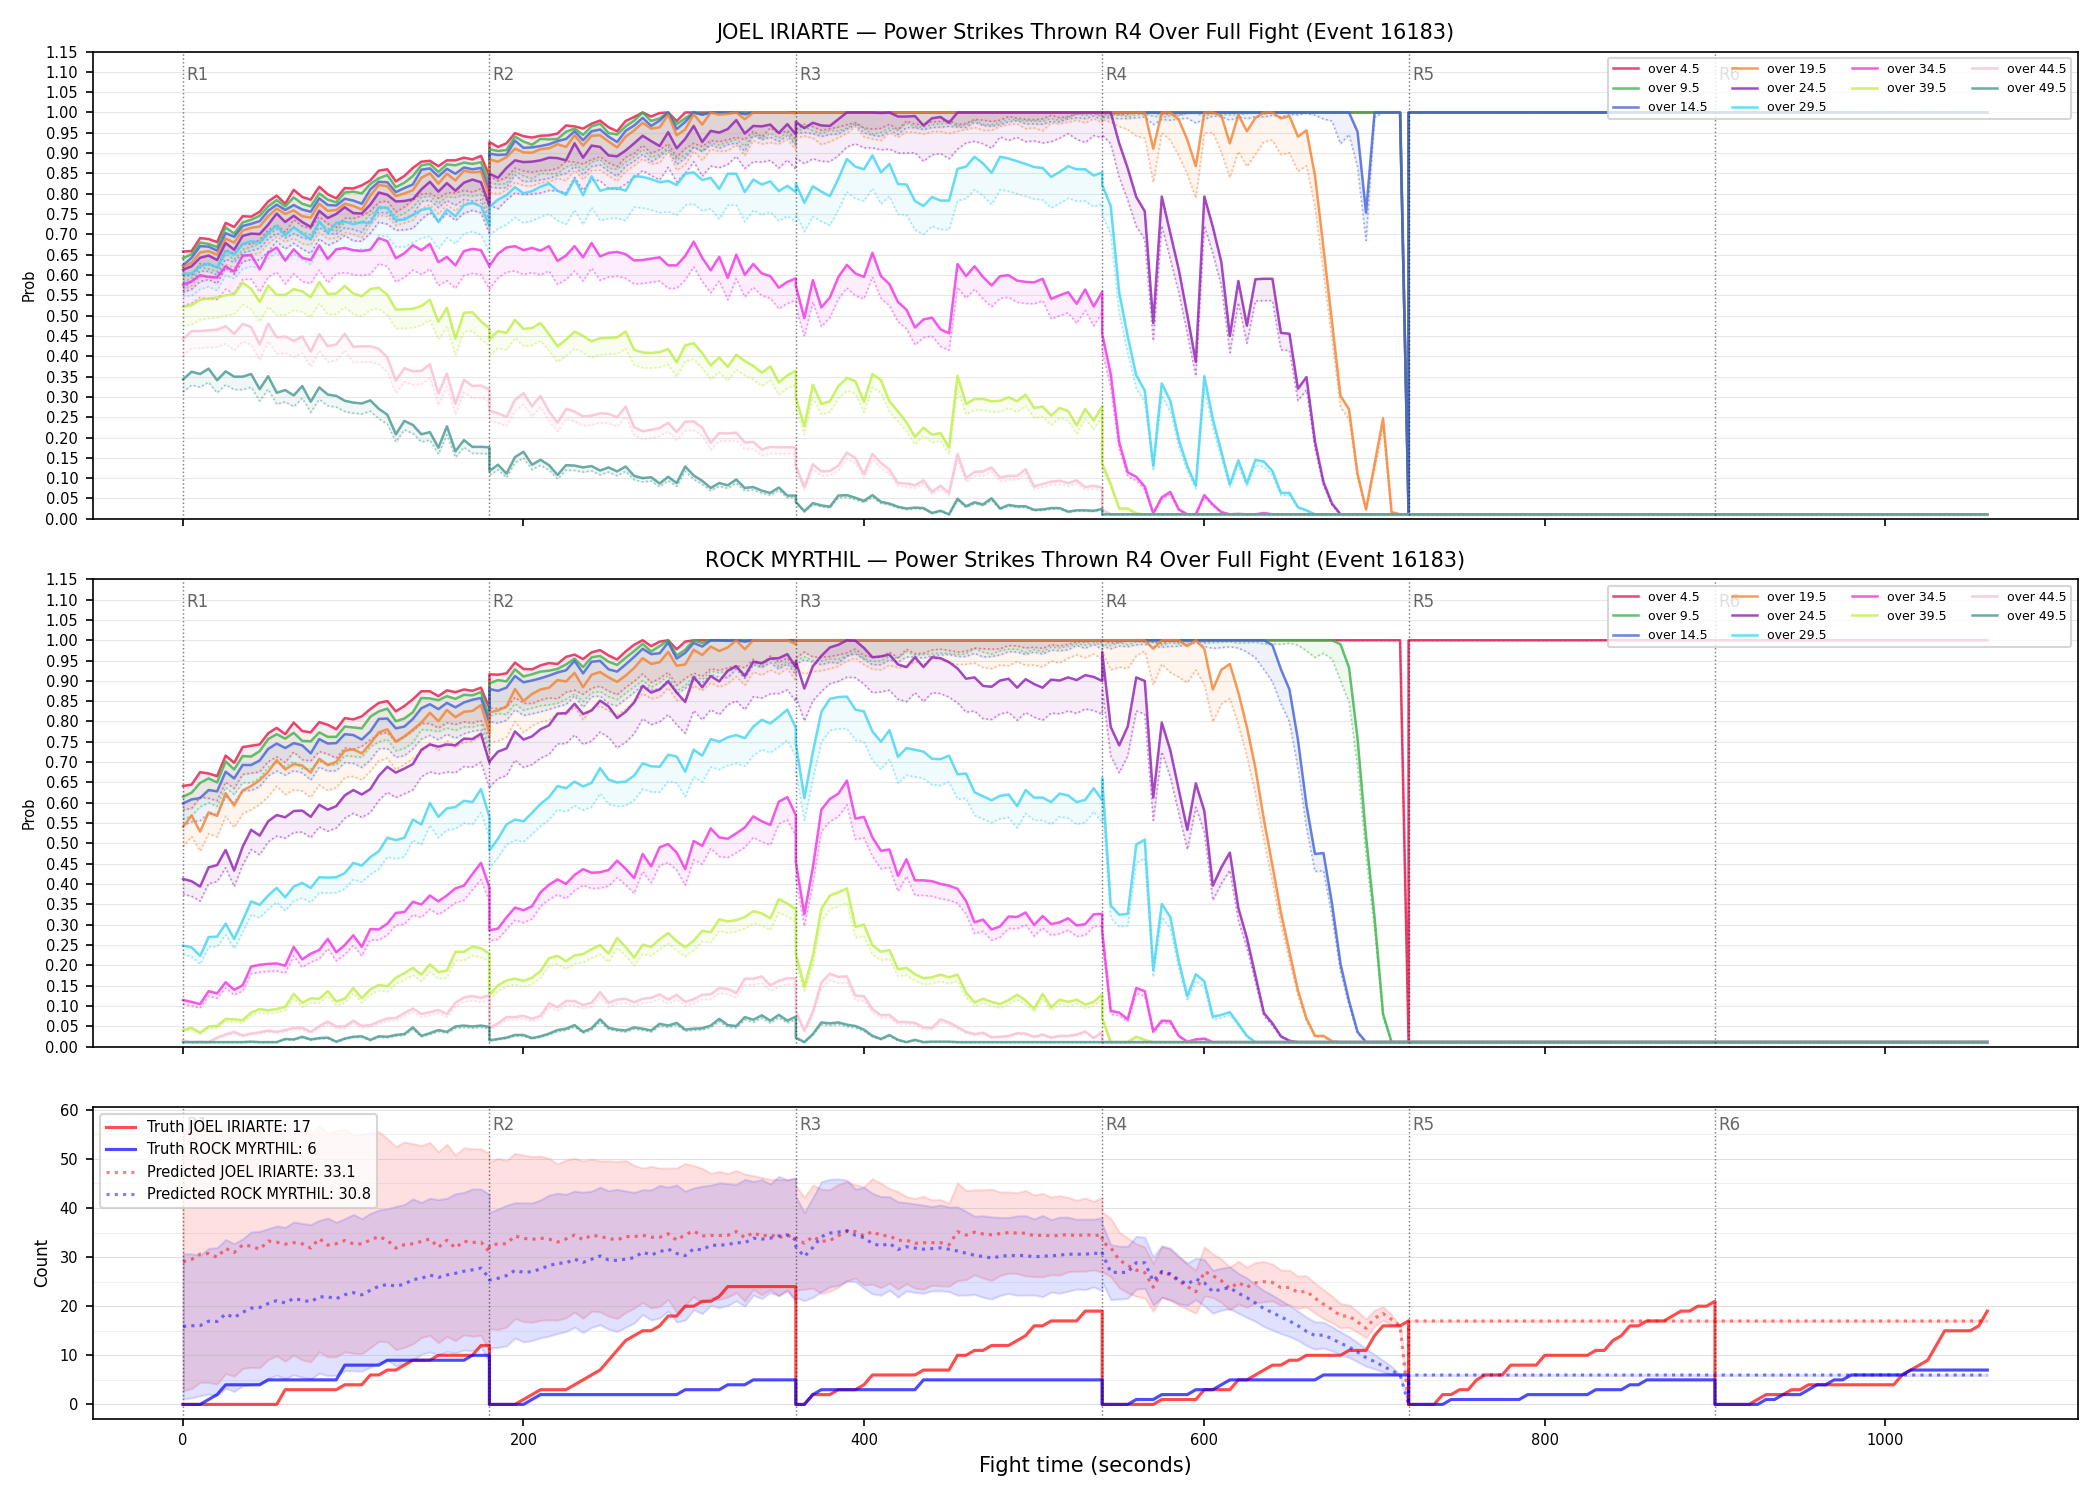
Task: Click the R2 round label in the JOEL IRIARTE chart
Action: (503, 74)
